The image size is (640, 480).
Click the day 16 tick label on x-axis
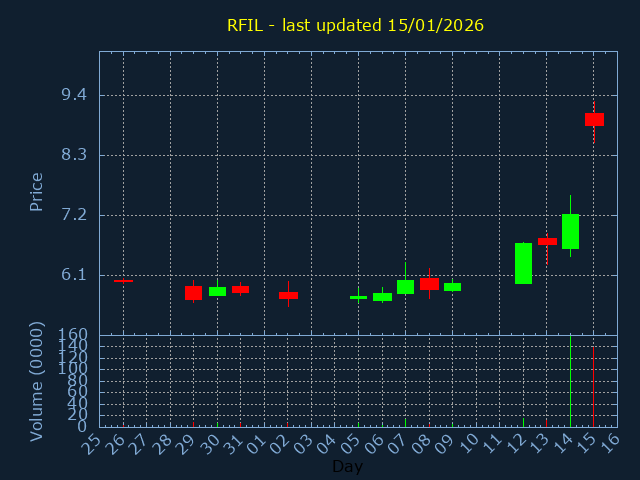click(x=609, y=444)
